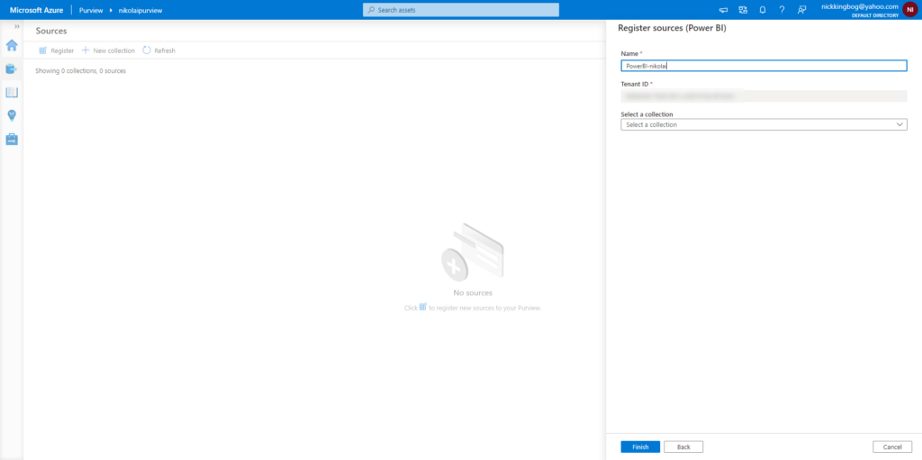Open the Home icon in left sidebar
This screenshot has width=922, height=460.
coord(12,45)
